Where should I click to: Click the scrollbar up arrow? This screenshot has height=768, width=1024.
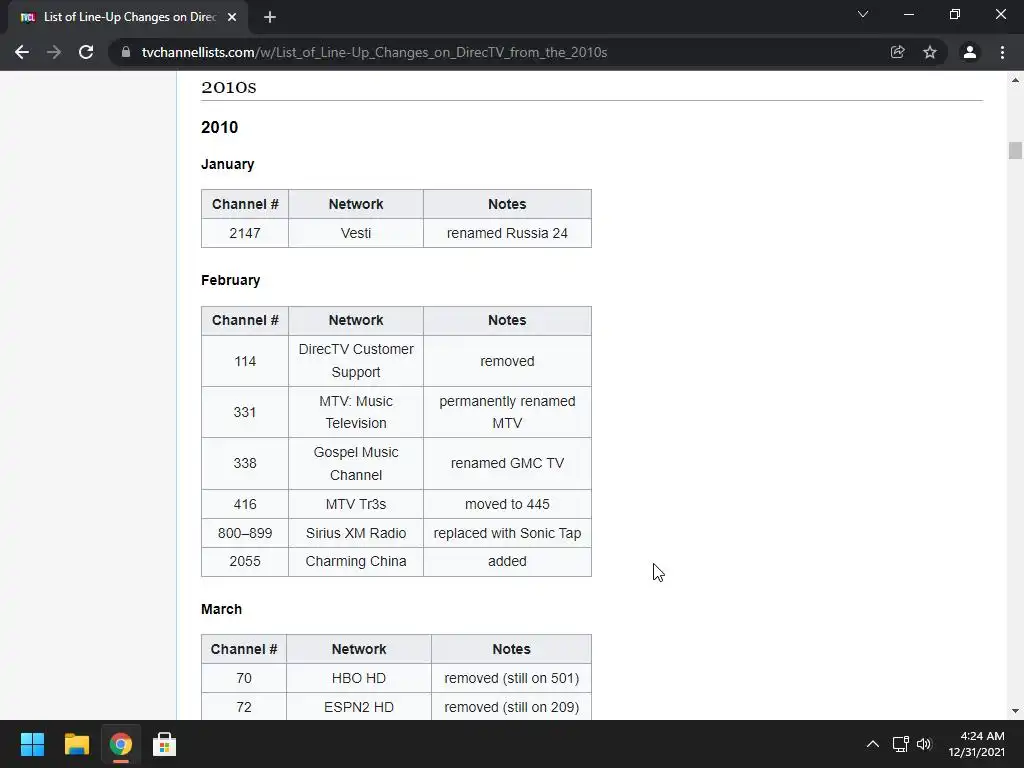click(x=1015, y=80)
